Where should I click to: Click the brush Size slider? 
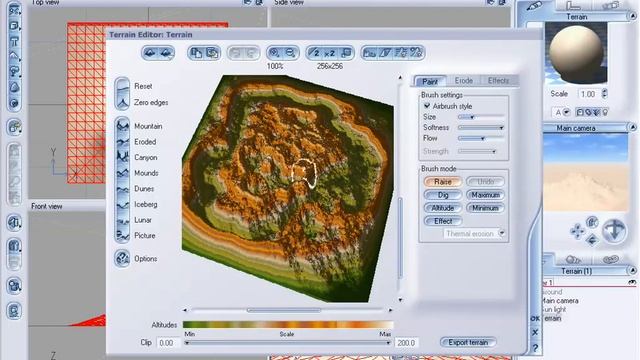pos(481,117)
